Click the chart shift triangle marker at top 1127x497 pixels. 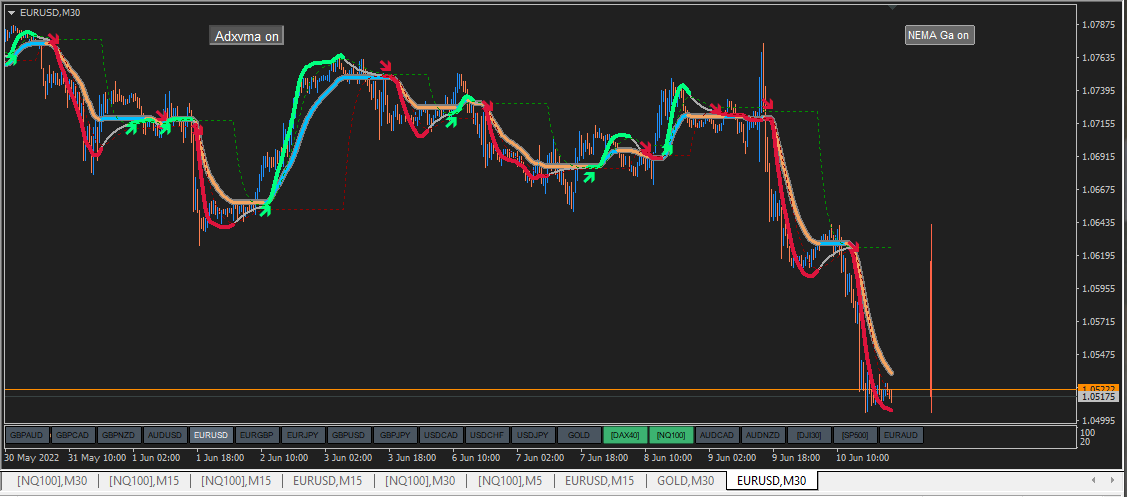pos(892,6)
